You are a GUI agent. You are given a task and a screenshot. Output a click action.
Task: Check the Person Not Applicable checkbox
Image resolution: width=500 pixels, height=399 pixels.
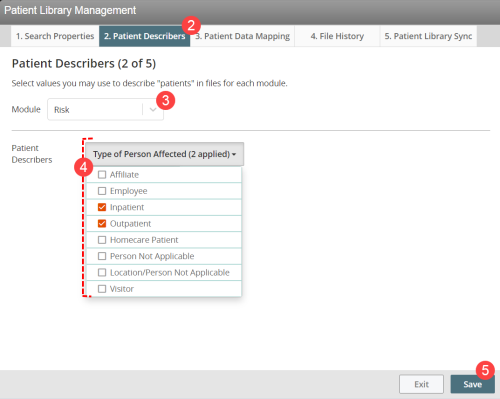pyautogui.click(x=102, y=256)
